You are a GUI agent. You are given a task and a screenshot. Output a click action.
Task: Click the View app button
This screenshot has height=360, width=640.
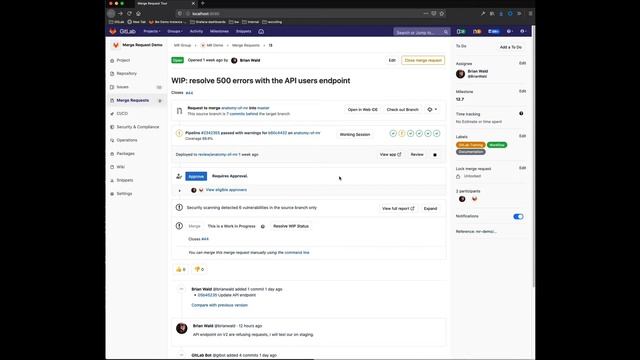390,155
